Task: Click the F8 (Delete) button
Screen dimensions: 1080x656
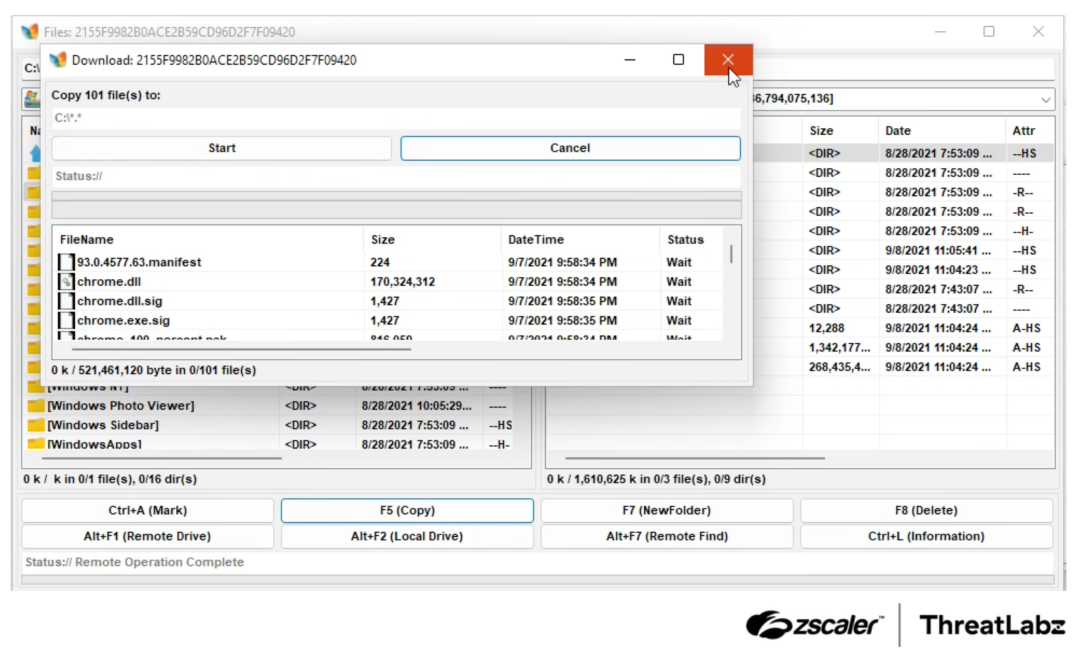Action: (926, 510)
